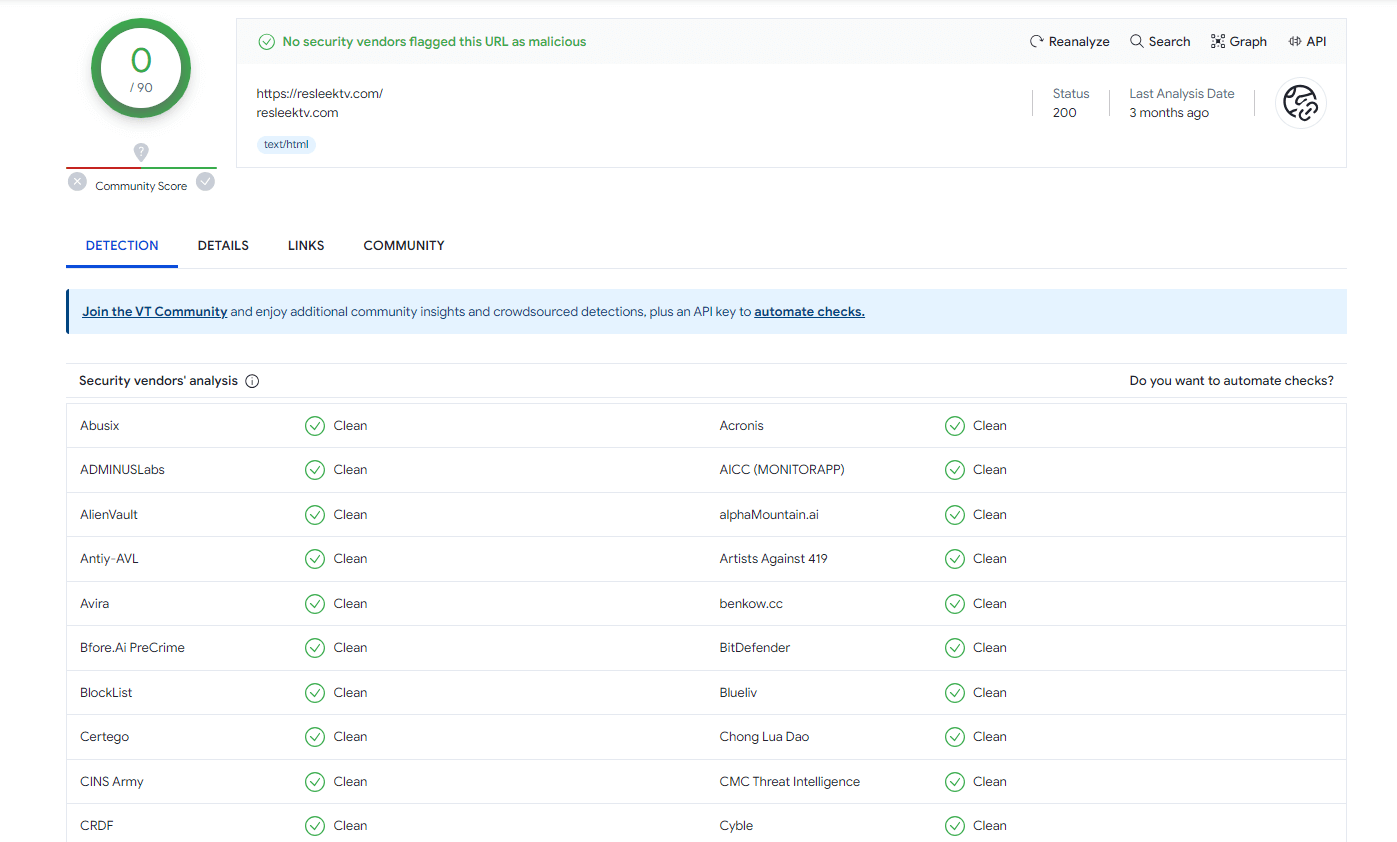The width and height of the screenshot is (1397, 842).
Task: Click the Clean check icon for CMC Threat Intelligence
Action: tap(955, 782)
